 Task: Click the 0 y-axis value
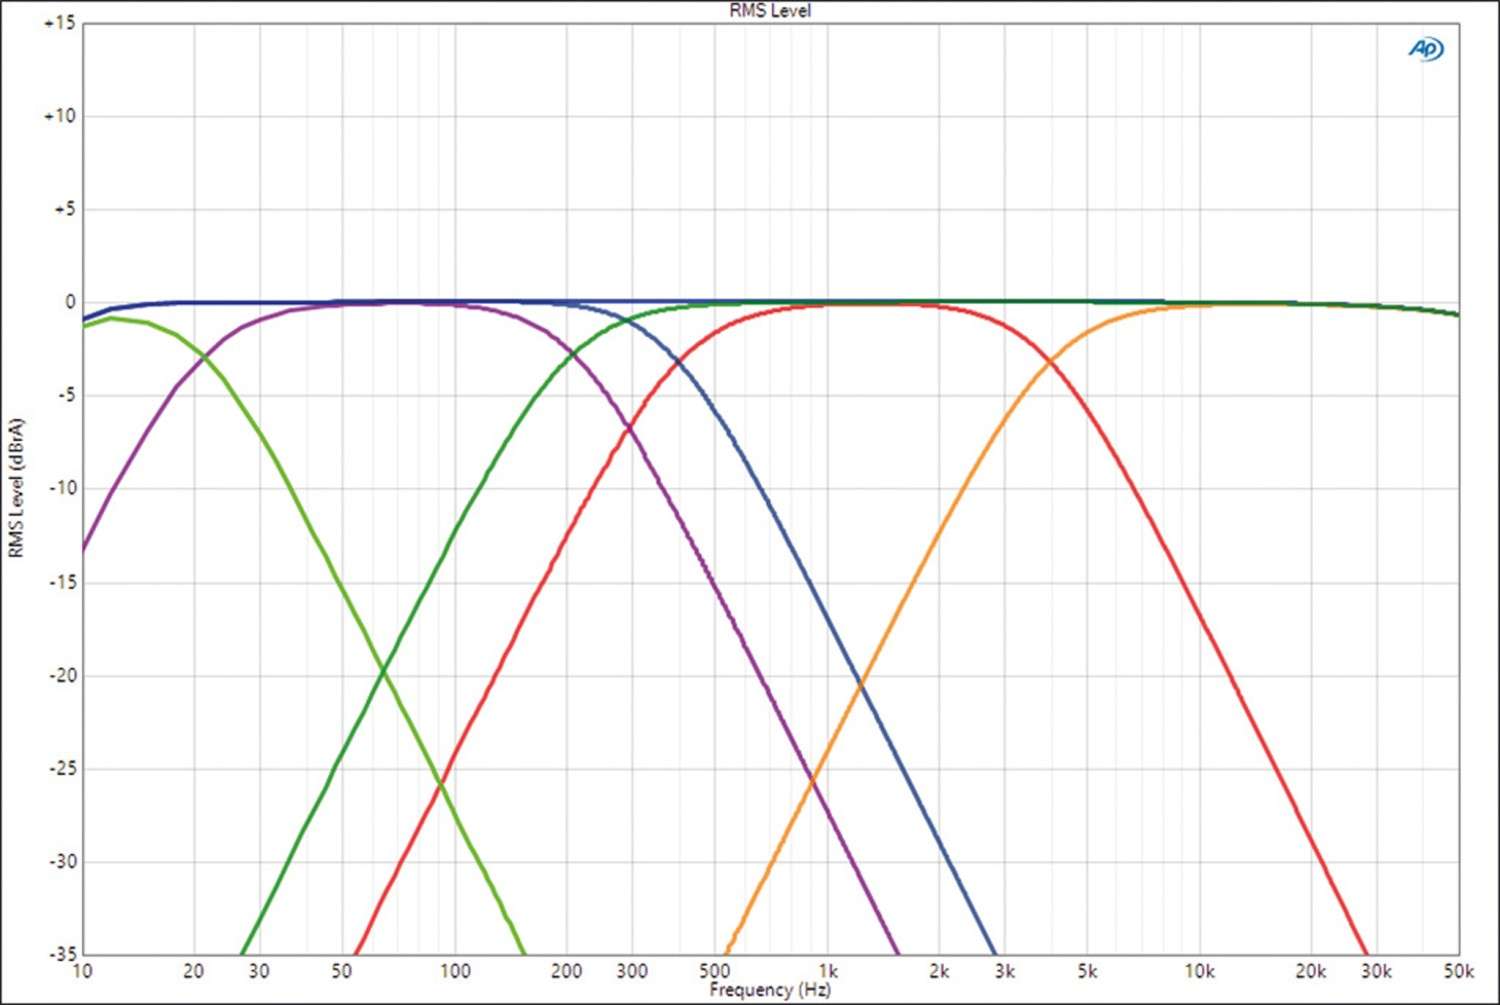tap(70, 302)
